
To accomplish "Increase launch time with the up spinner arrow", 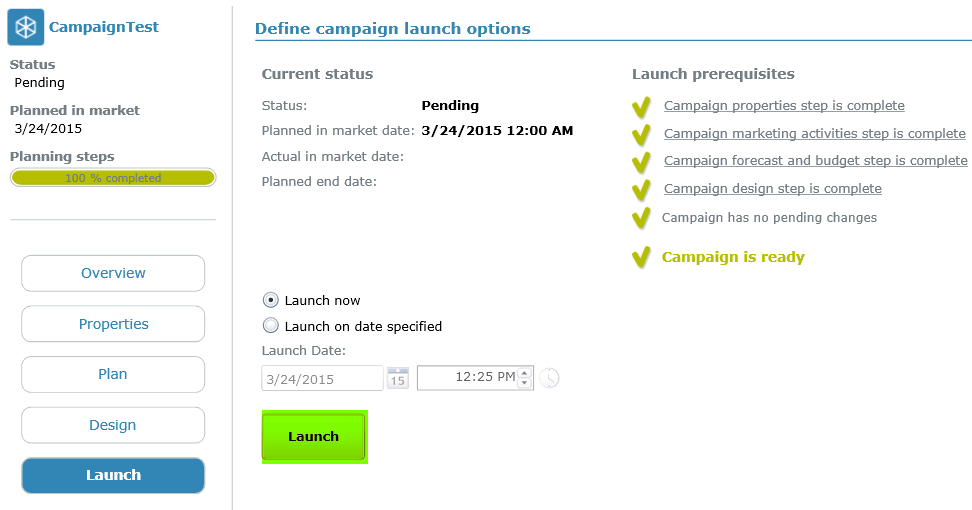I will pyautogui.click(x=525, y=373).
